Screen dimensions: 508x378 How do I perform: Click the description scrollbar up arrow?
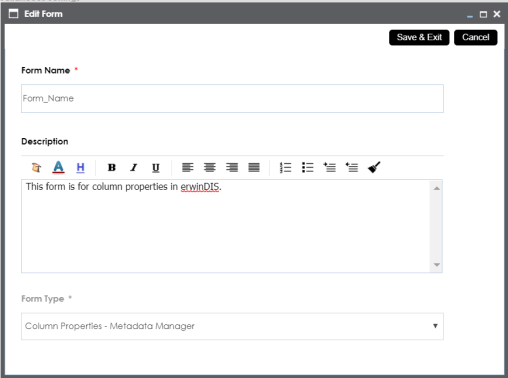click(437, 189)
